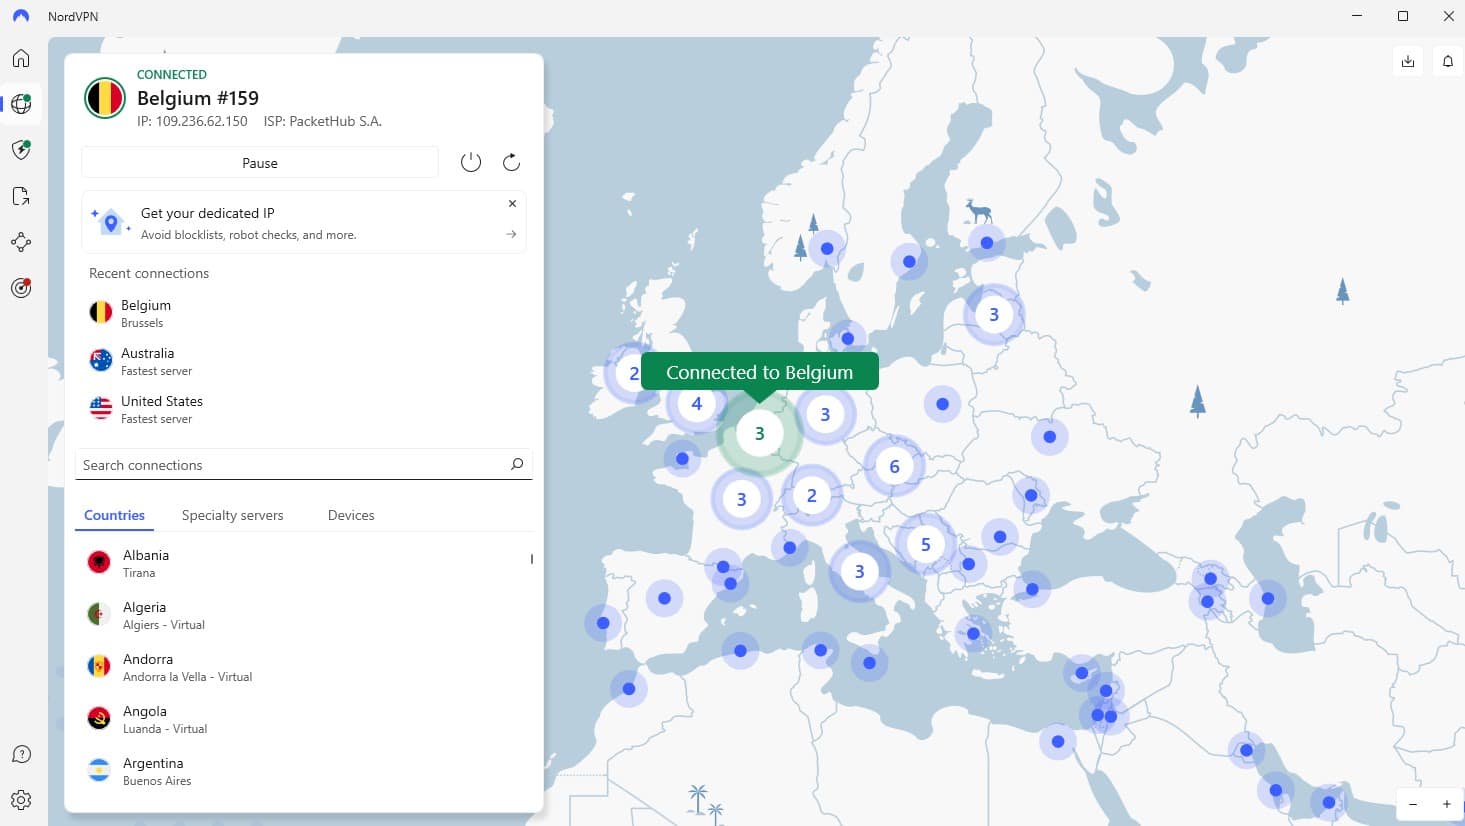
Task: Open the file sharing icon in sidebar
Action: pos(21,196)
